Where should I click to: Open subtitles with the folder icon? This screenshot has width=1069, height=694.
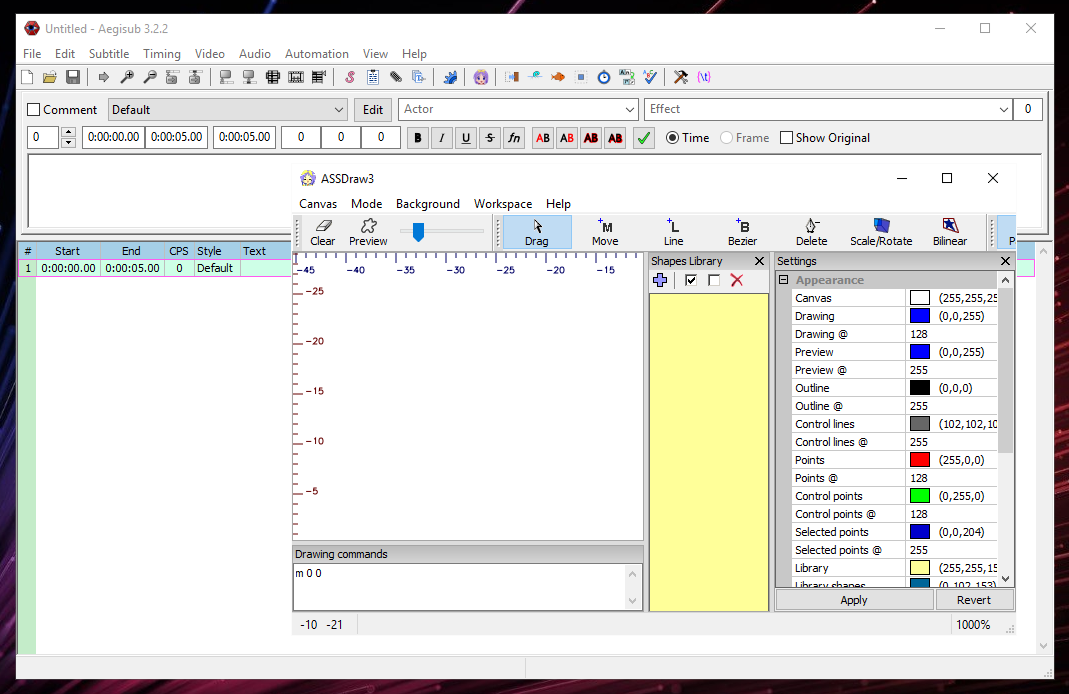(x=50, y=77)
